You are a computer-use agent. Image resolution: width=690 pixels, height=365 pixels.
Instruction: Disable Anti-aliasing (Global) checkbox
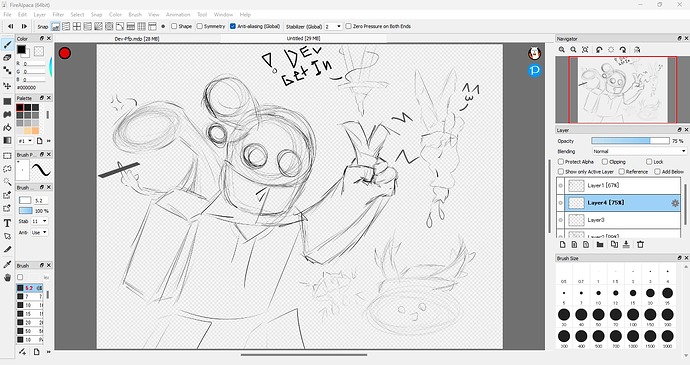pos(233,26)
